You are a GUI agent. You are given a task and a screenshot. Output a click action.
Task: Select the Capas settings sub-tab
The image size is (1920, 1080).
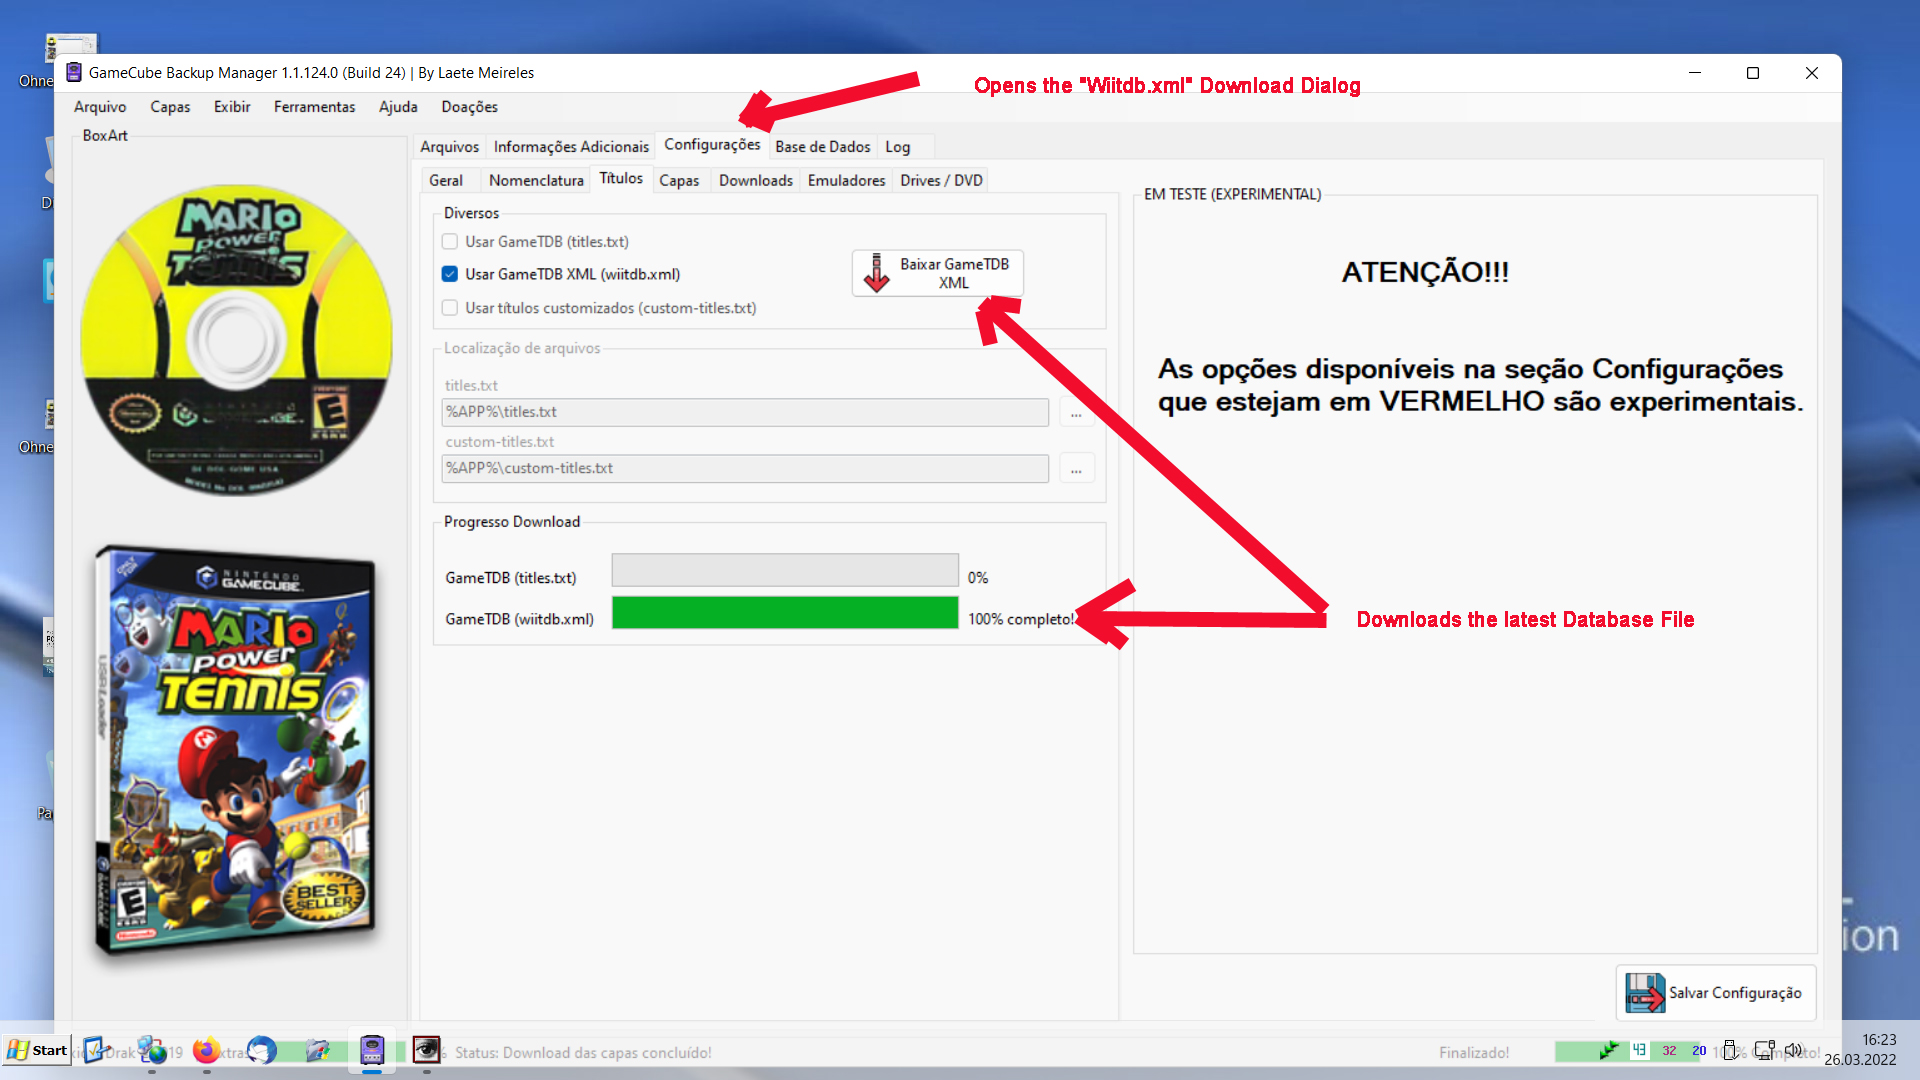[x=679, y=180]
